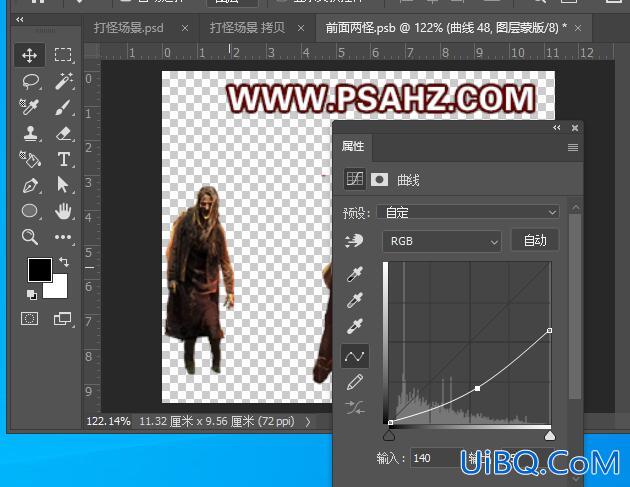Pick the black point eyedropper

coord(355,274)
